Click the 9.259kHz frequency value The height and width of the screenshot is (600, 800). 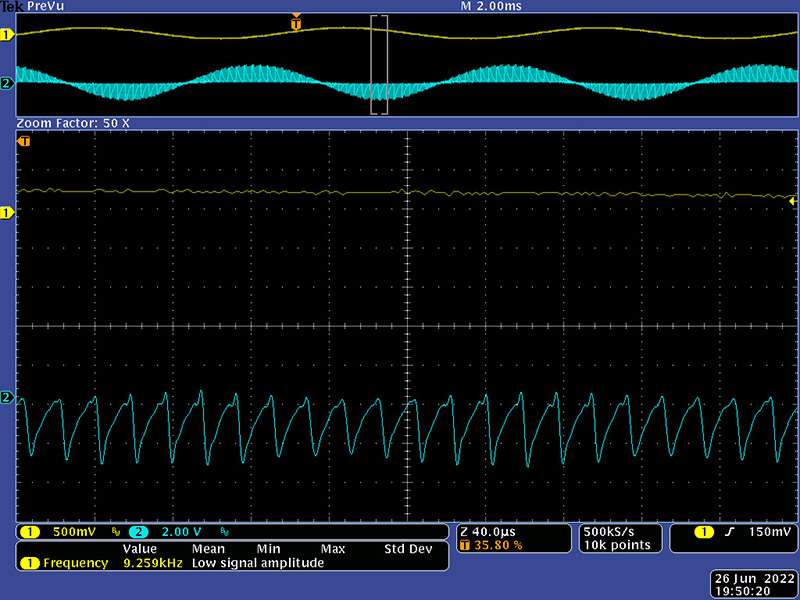[x=153, y=563]
